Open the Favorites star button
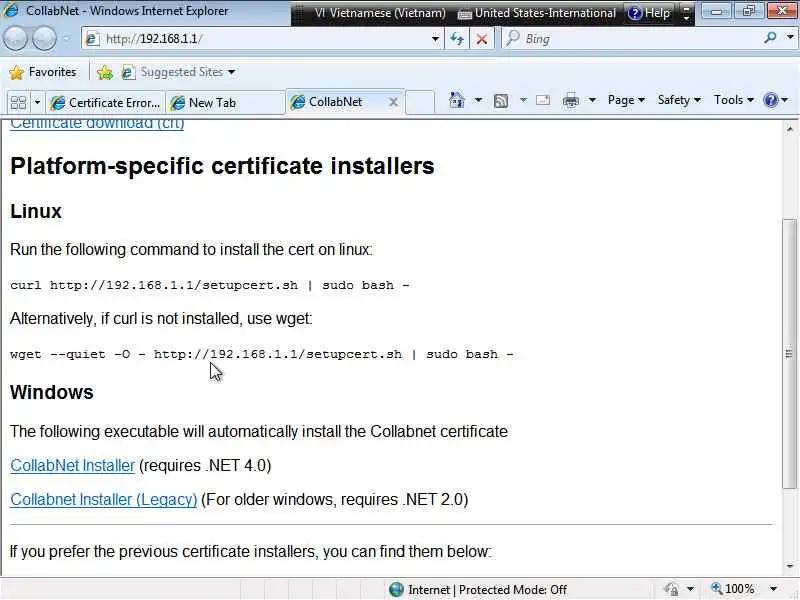This screenshot has width=800, height=600. click(x=43, y=72)
